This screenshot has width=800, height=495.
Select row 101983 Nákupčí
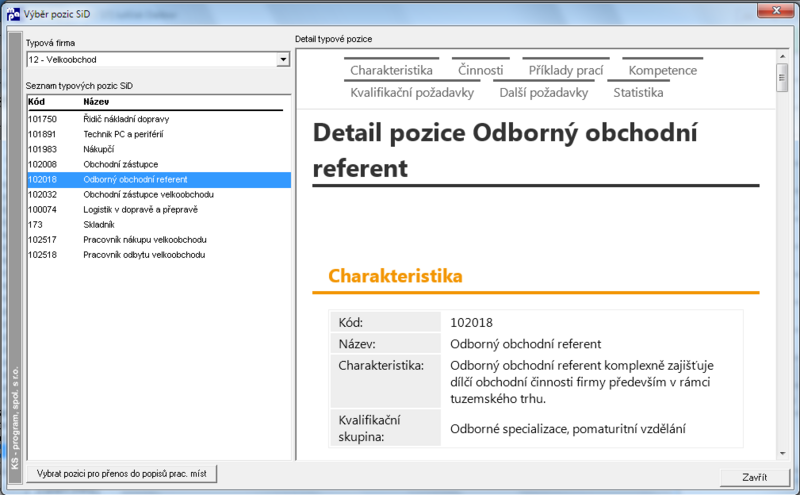(x=159, y=149)
